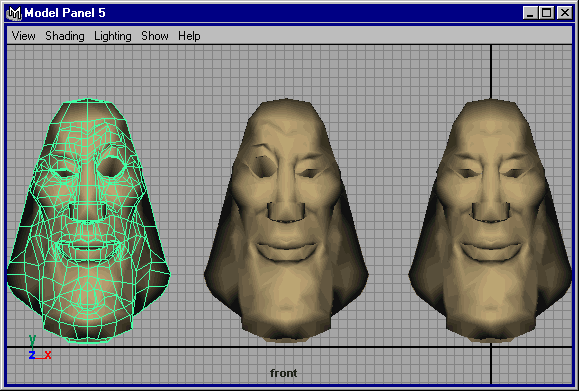Minimize the Model Panel 5 window
The height and width of the screenshot is (391, 579).
pos(530,13)
